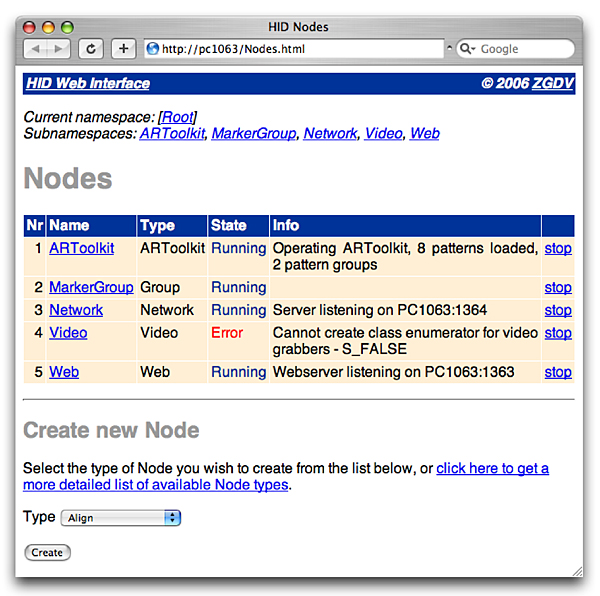Viewport: 600px width, 596px height.
Task: Open the Network subnamespace link
Action: [330, 134]
